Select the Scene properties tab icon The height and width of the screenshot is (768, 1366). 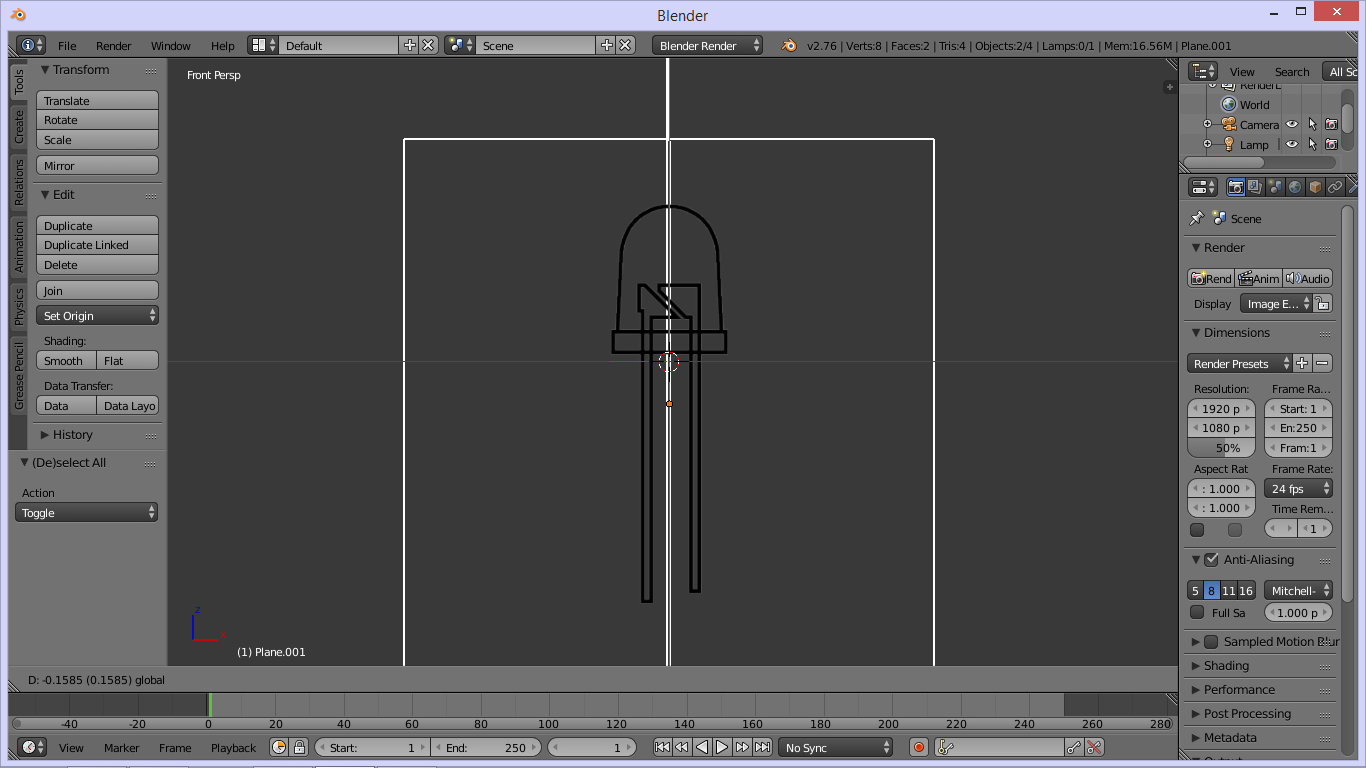[x=1275, y=187]
